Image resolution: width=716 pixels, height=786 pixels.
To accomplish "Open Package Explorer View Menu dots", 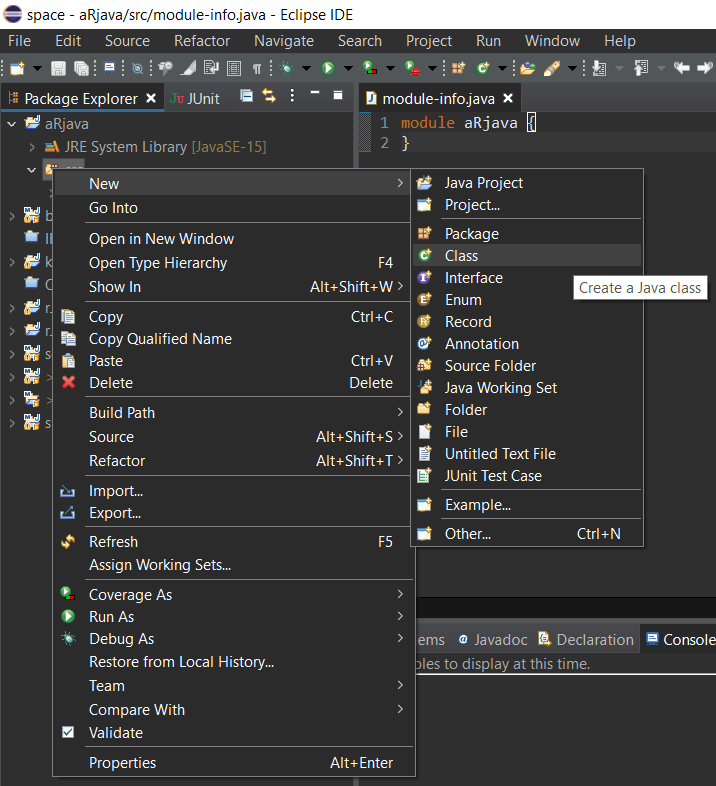I will pyautogui.click(x=292, y=95).
